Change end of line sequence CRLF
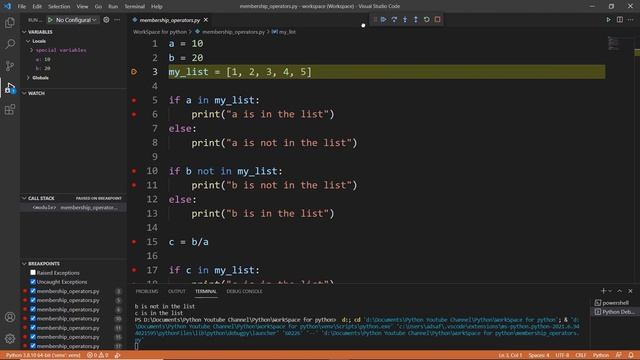Image resolution: width=640 pixels, height=360 pixels. click(x=580, y=355)
